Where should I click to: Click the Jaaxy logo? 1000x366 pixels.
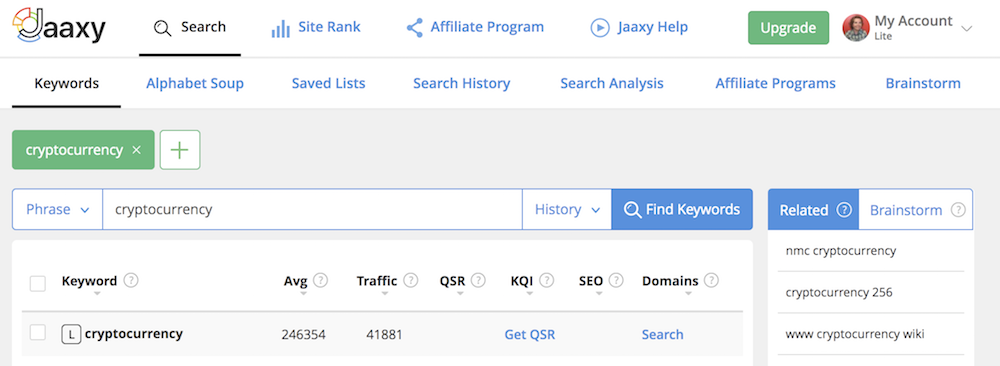point(59,27)
